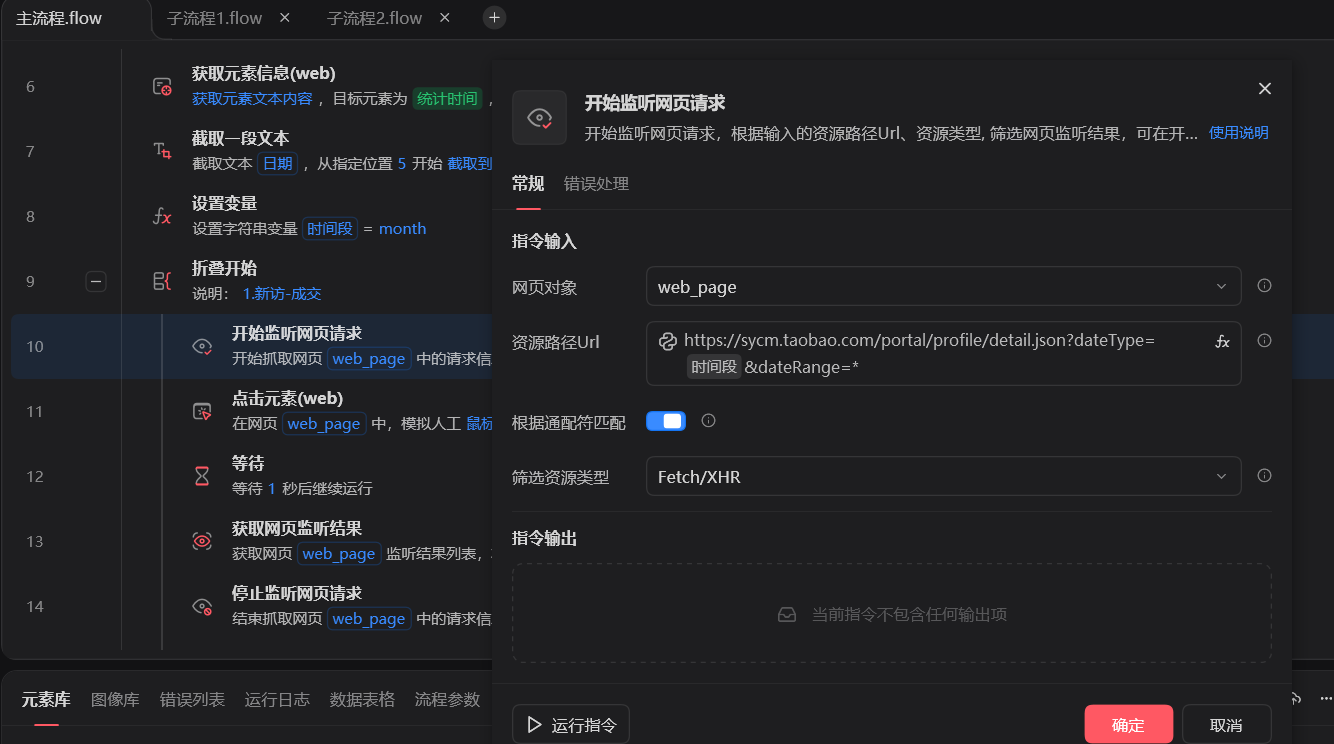Open the 运行日志 bottom panel tab
Viewport: 1334px width, 744px height.
tap(277, 699)
